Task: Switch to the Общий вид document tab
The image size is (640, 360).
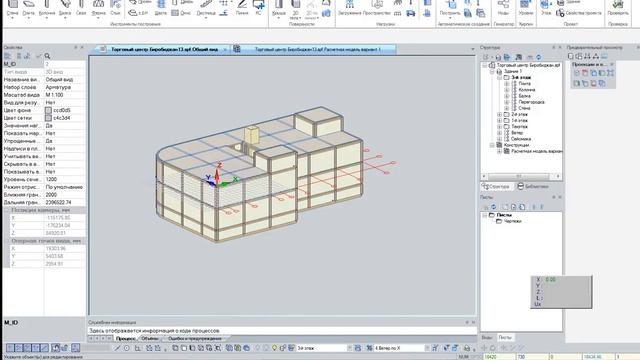Action: click(164, 49)
